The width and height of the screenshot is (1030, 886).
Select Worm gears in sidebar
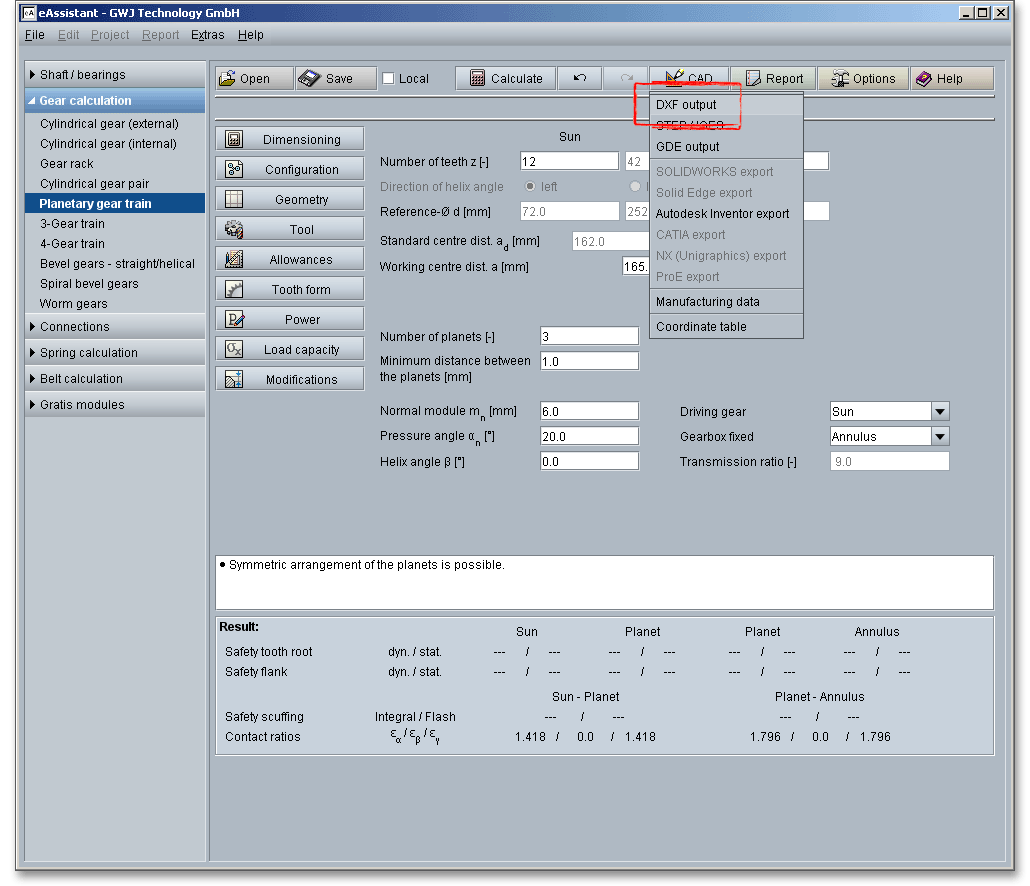73,304
